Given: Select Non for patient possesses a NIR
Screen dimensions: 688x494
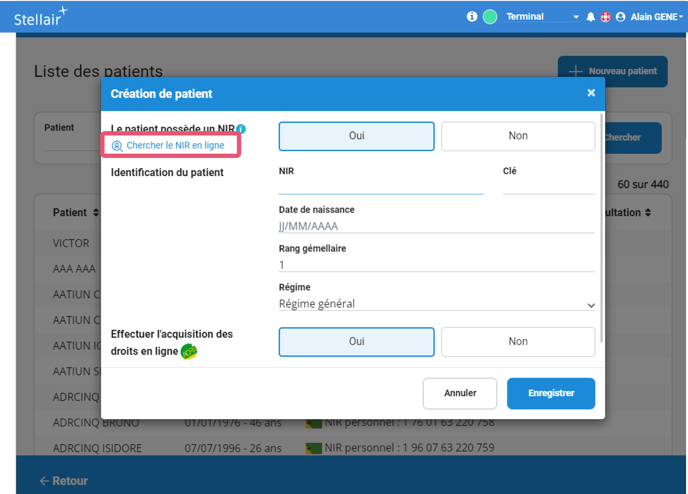Looking at the screenshot, I should pyautogui.click(x=517, y=136).
